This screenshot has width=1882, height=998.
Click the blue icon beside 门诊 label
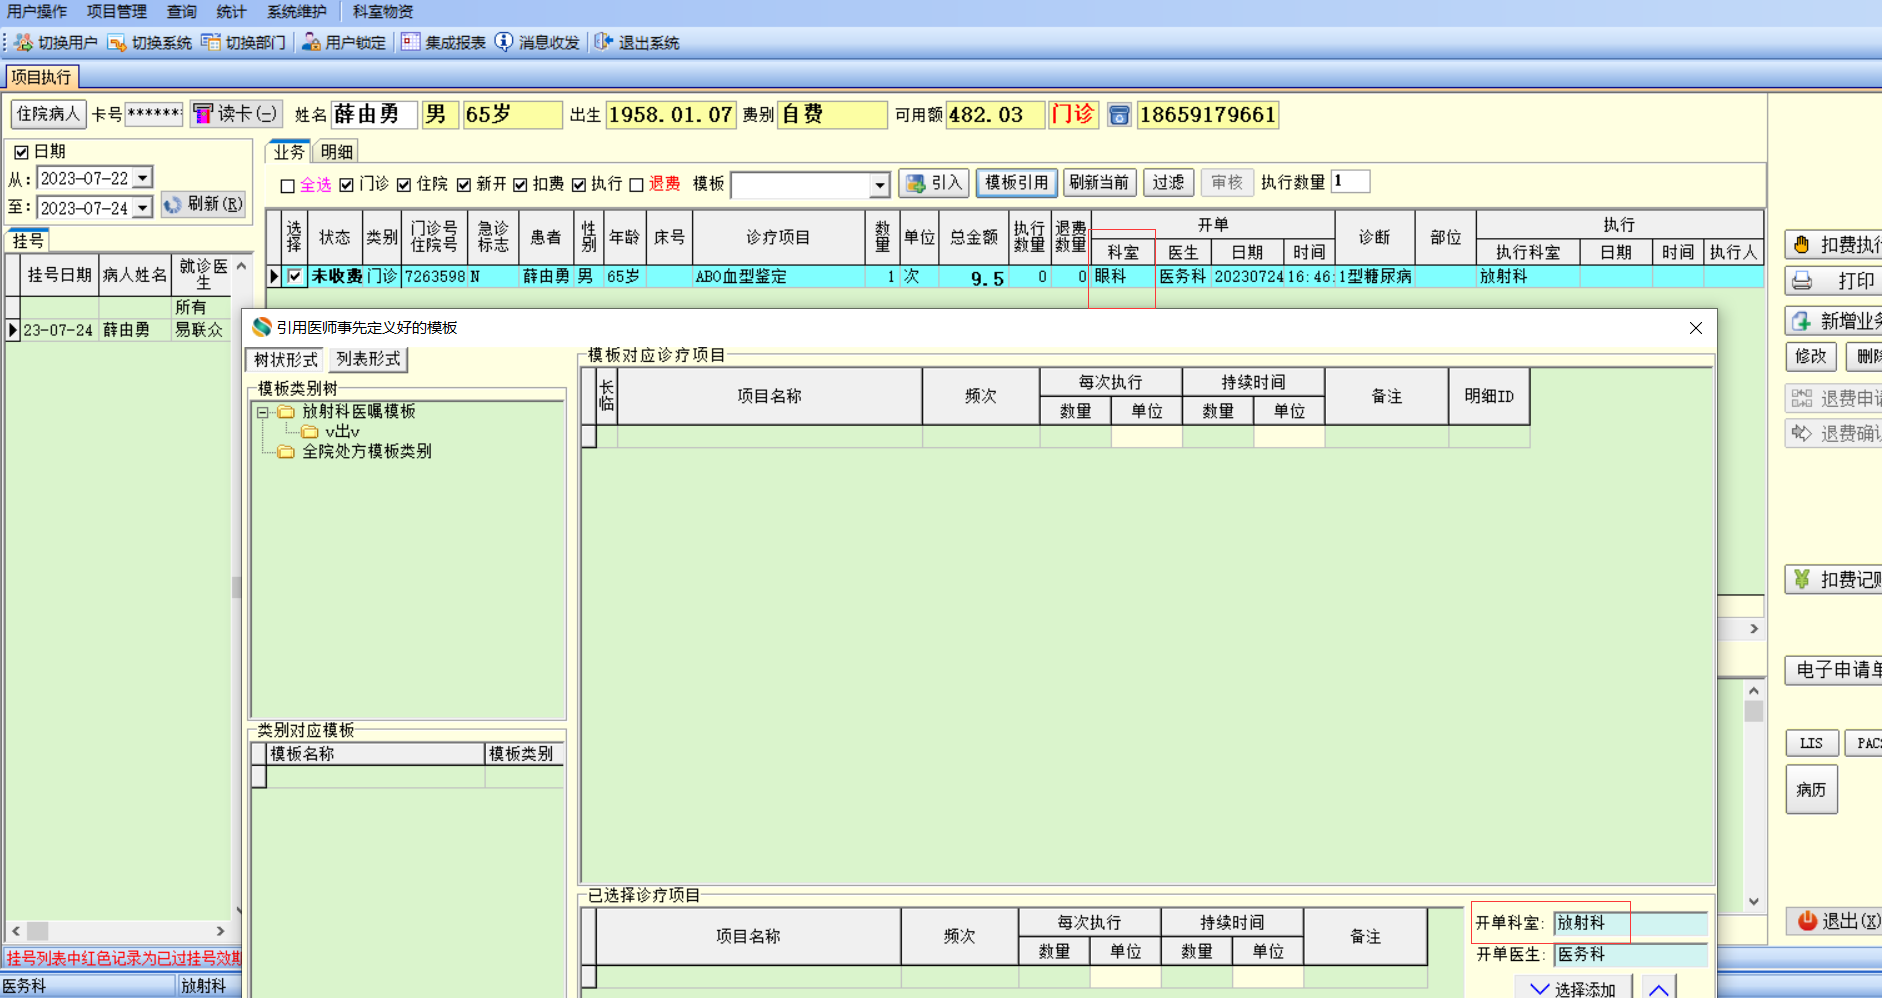[1119, 115]
